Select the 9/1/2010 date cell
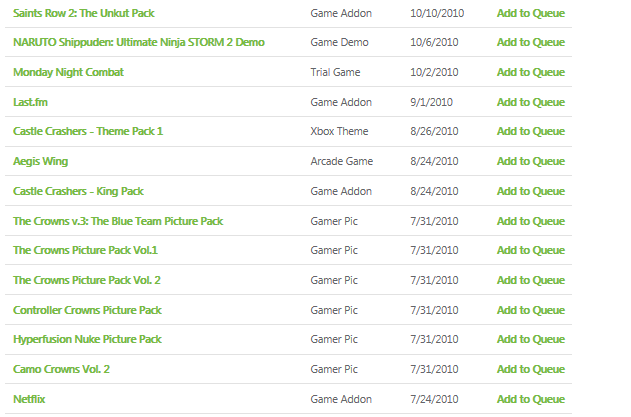 tap(431, 102)
